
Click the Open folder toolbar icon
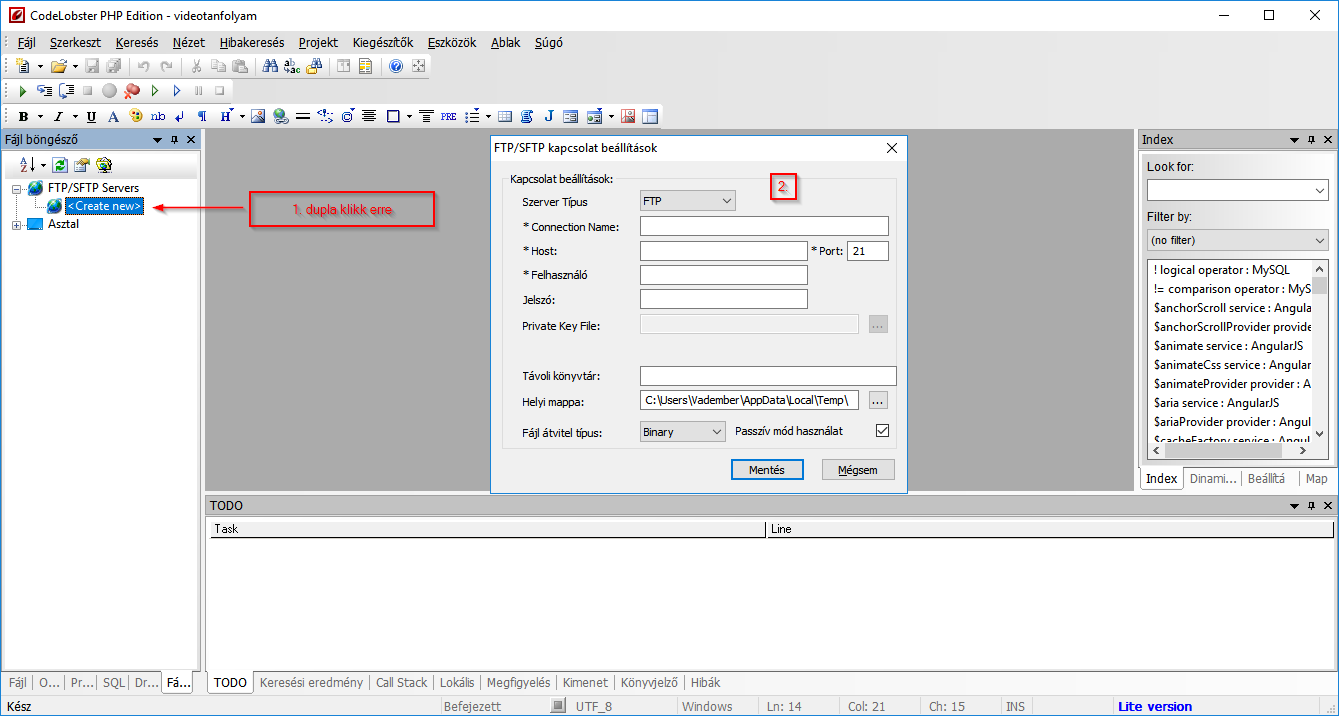point(59,66)
